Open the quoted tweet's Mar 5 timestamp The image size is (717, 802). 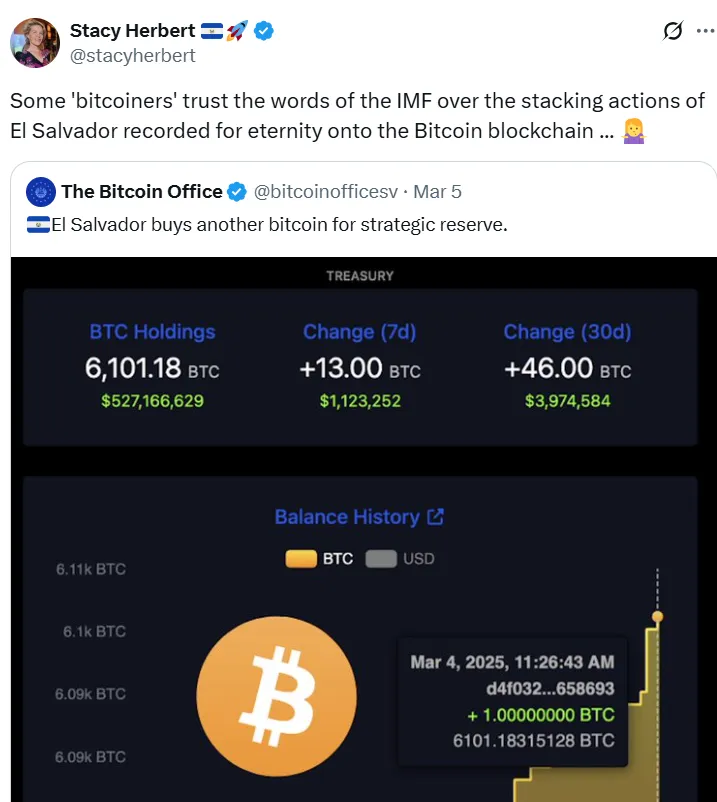[x=438, y=191]
